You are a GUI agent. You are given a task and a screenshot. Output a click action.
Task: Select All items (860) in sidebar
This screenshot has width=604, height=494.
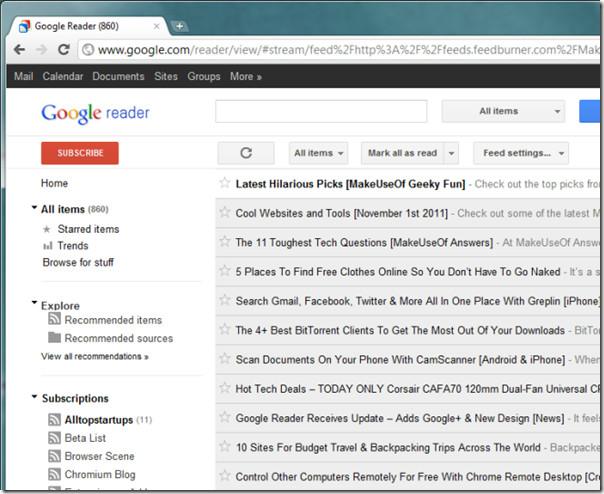point(75,209)
